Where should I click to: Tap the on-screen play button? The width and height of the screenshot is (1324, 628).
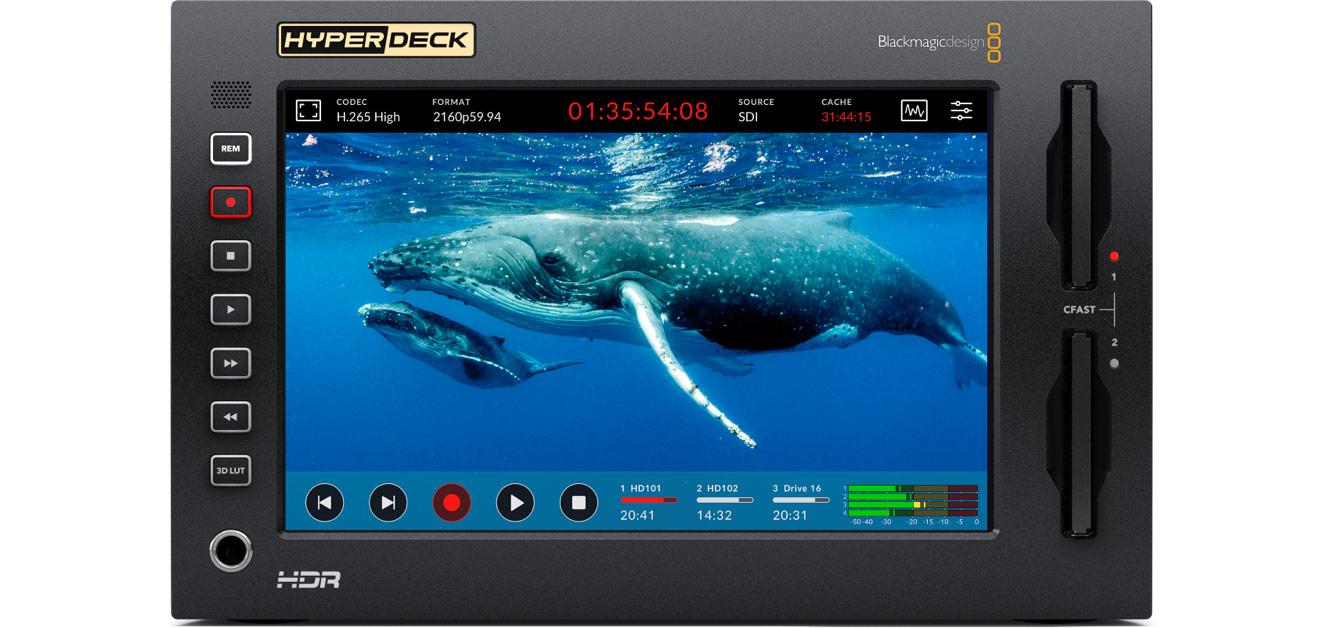pyautogui.click(x=515, y=503)
